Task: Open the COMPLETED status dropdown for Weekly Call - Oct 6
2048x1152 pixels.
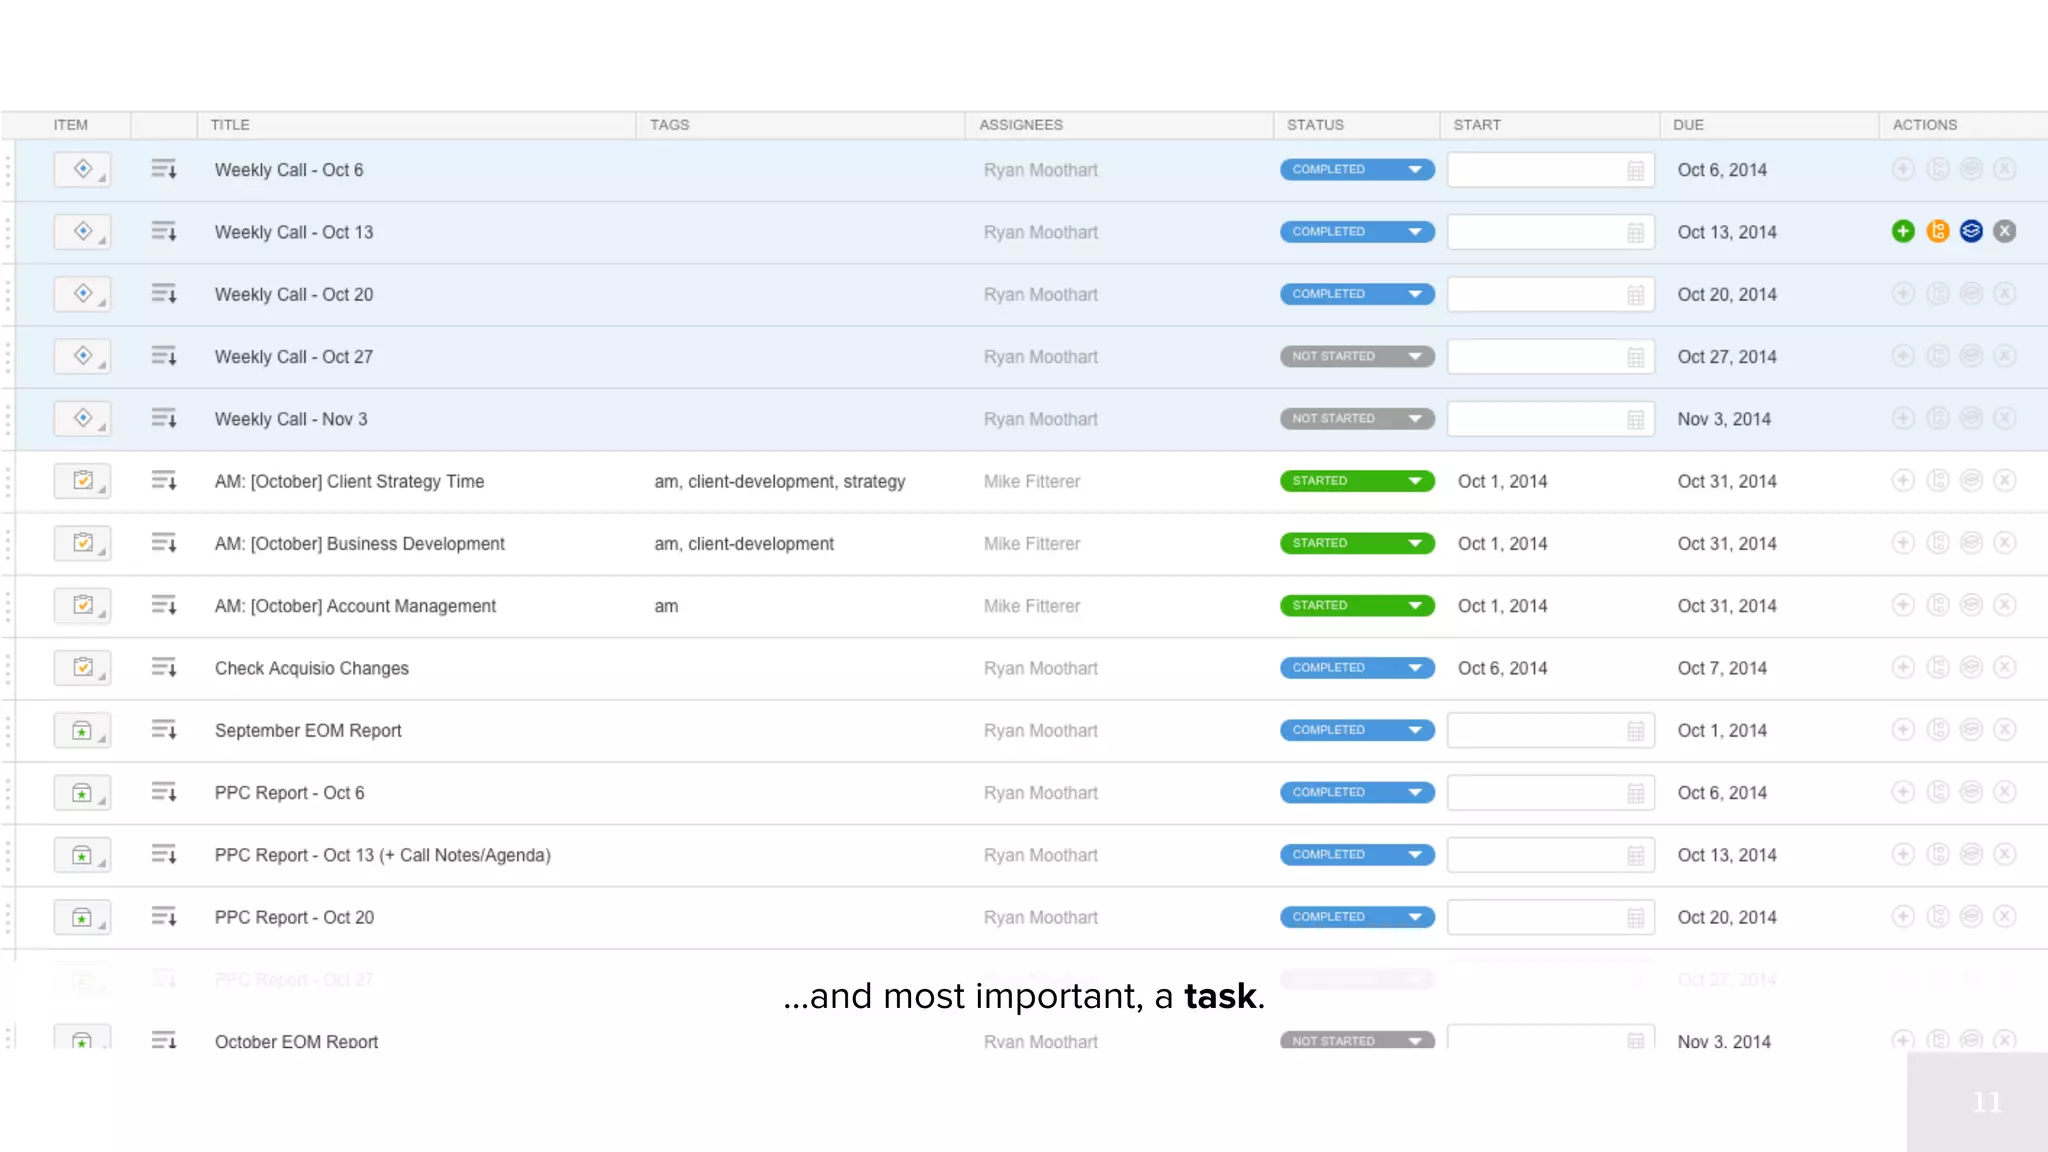Action: [1357, 169]
